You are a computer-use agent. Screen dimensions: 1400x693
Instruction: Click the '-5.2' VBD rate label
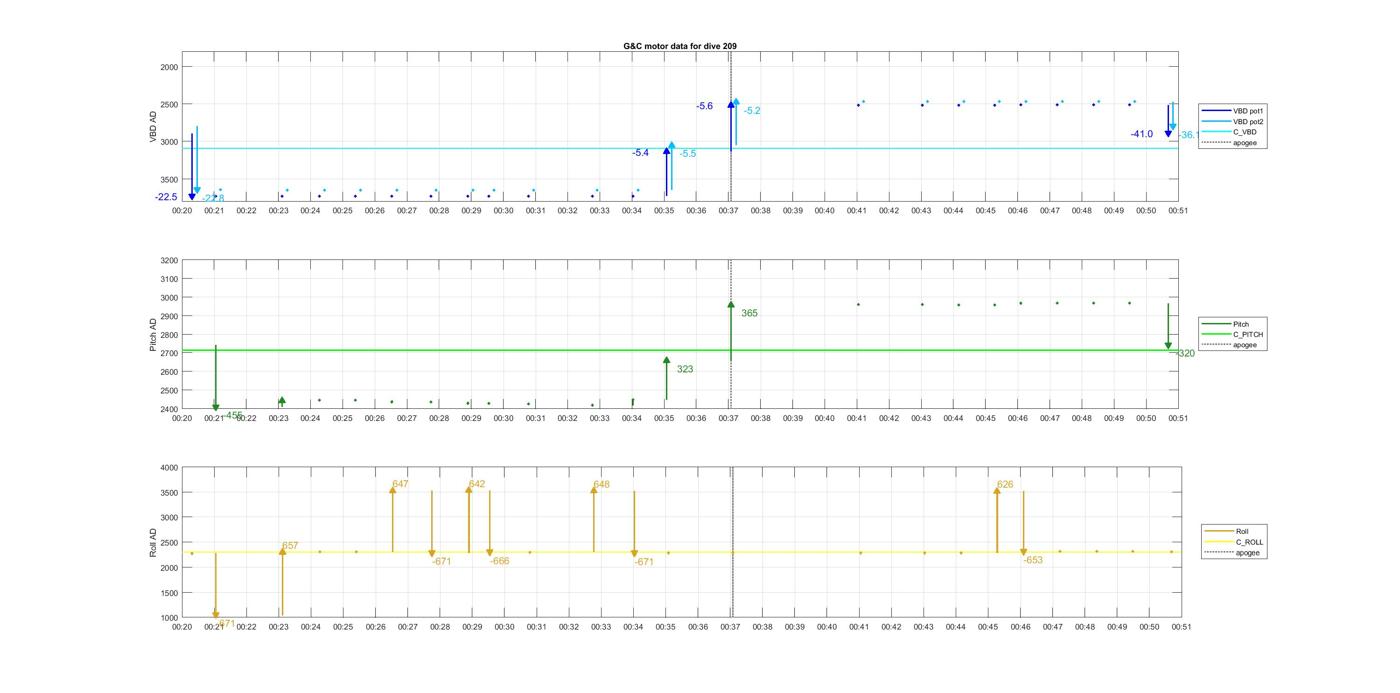coord(752,111)
